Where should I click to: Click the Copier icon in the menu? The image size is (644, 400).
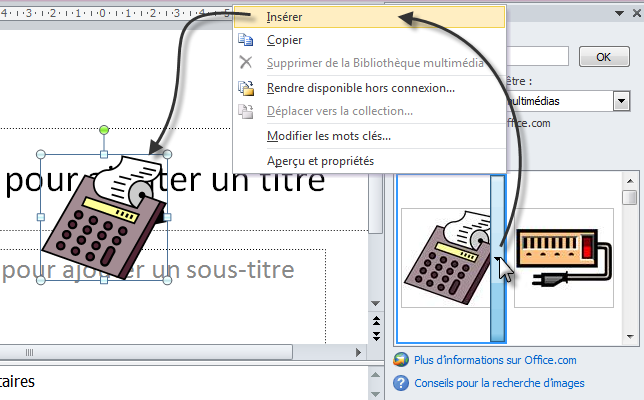click(246, 40)
